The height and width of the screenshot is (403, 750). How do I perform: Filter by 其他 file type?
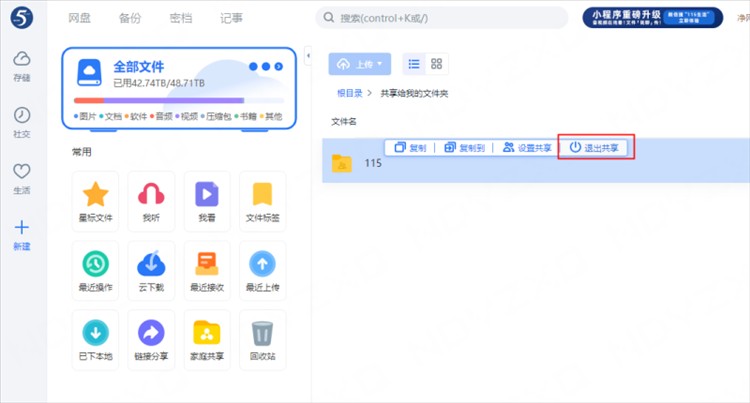point(271,116)
